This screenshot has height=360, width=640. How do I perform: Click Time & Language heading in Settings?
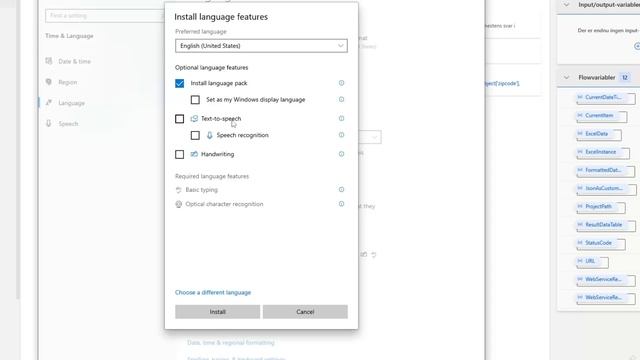click(69, 36)
